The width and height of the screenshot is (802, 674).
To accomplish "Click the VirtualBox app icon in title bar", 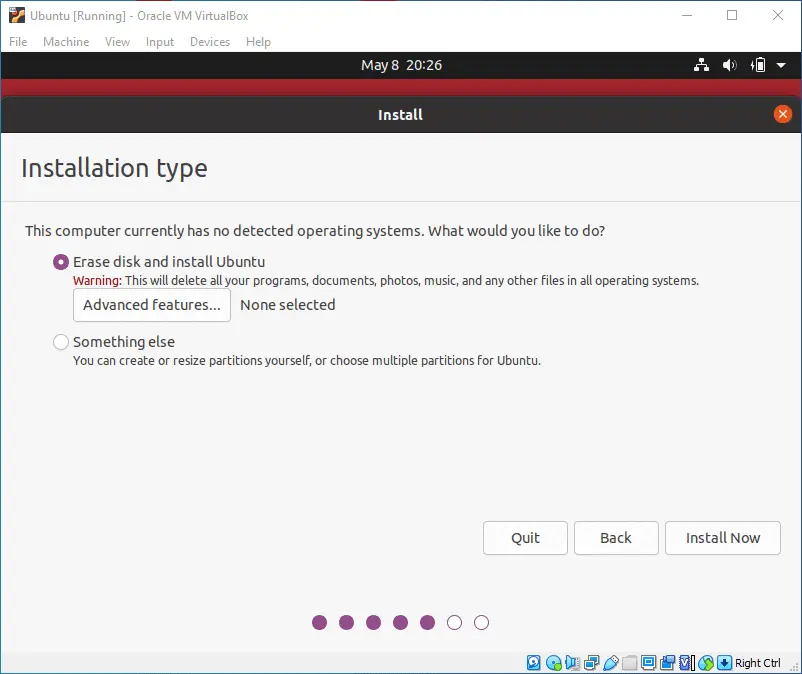I will [x=16, y=15].
